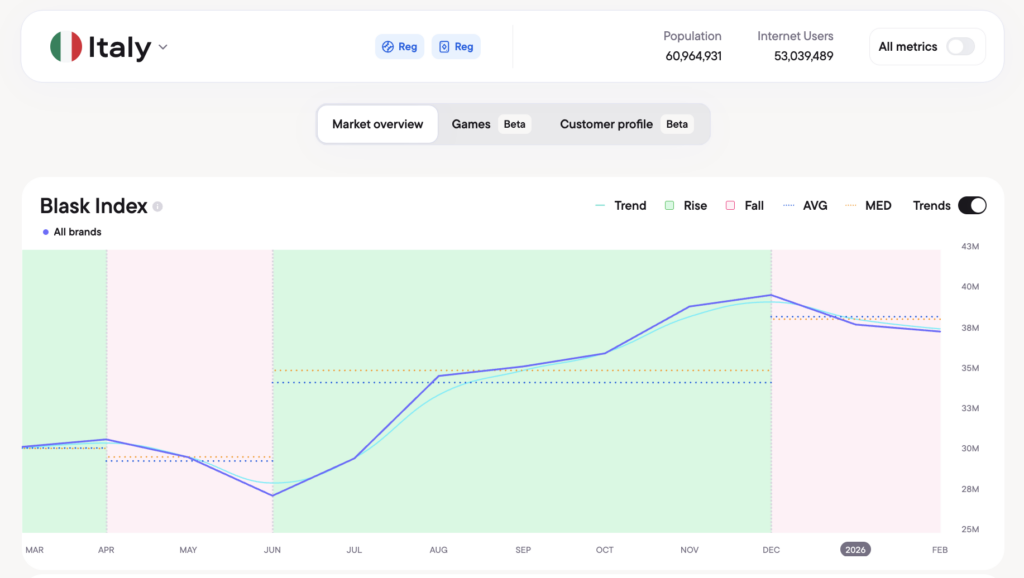This screenshot has height=578, width=1024.
Task: Click the Italy flag icon
Action: click(66, 47)
